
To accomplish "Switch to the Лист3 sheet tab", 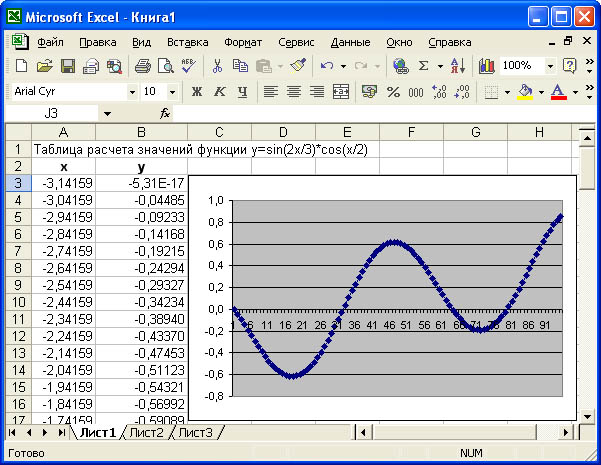I will click(195, 433).
